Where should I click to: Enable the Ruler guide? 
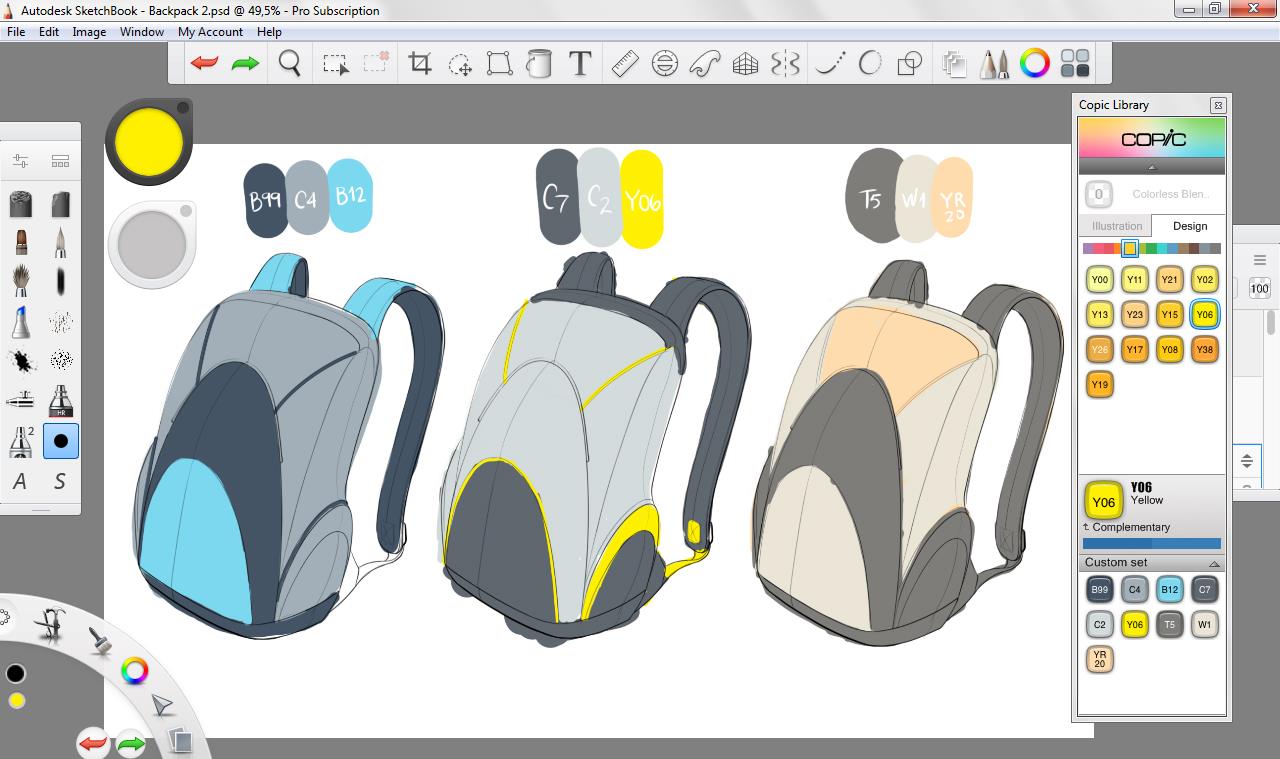pos(625,64)
